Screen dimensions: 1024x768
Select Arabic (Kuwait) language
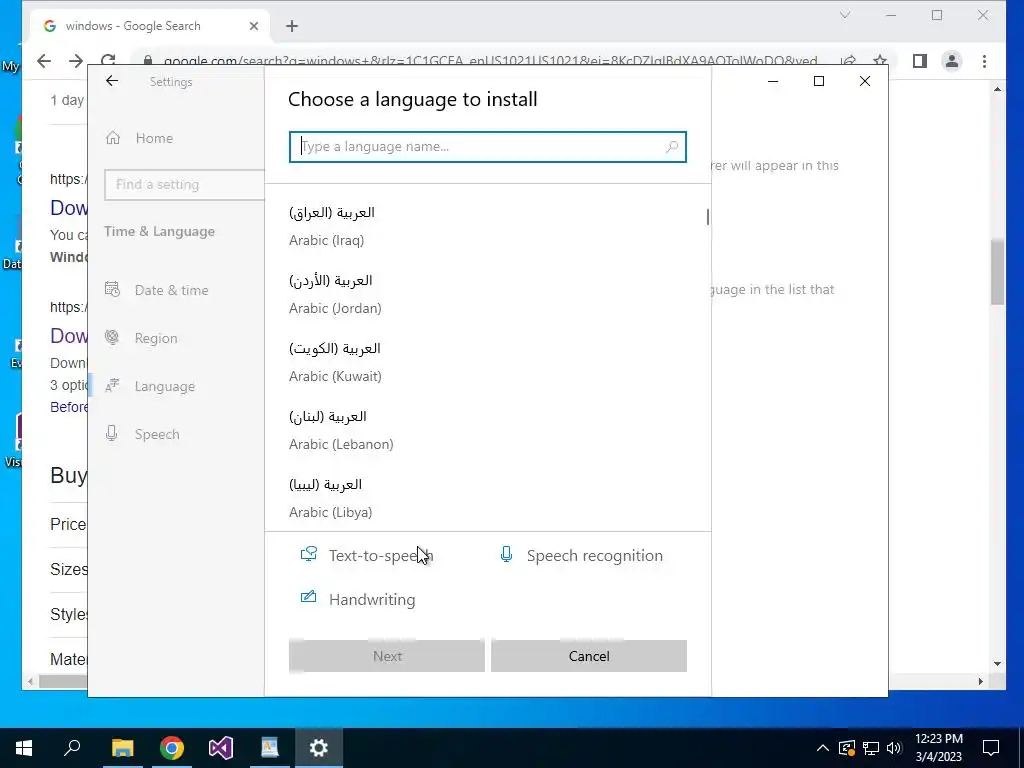486,362
